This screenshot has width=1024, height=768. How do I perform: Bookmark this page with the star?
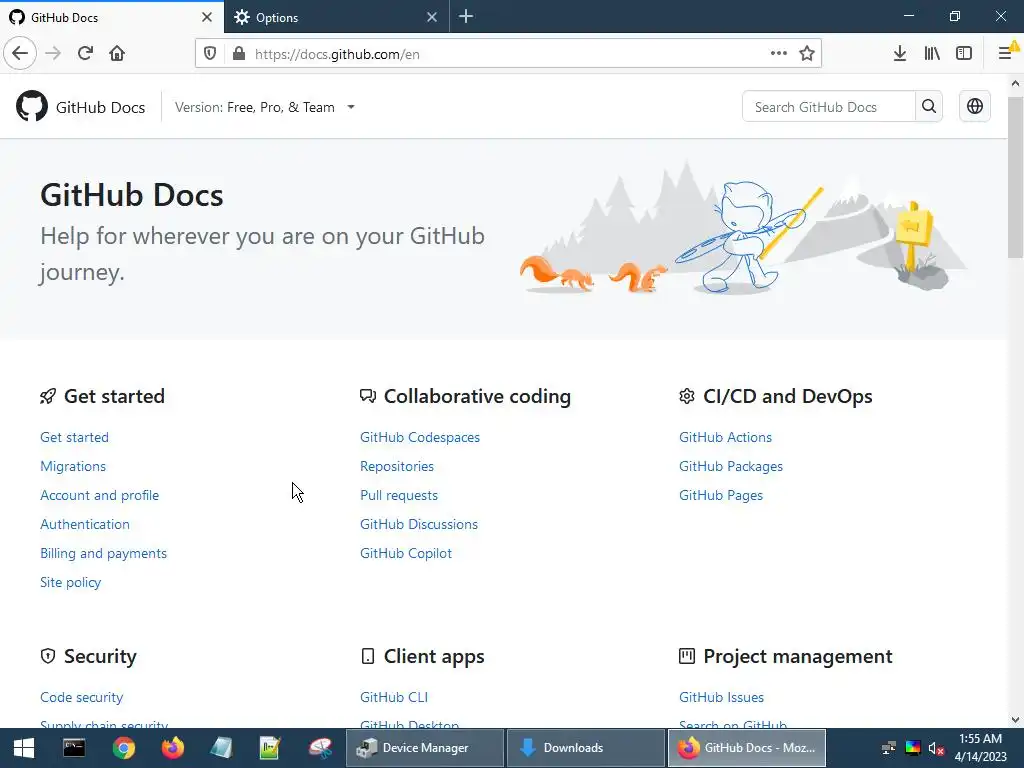coord(807,54)
